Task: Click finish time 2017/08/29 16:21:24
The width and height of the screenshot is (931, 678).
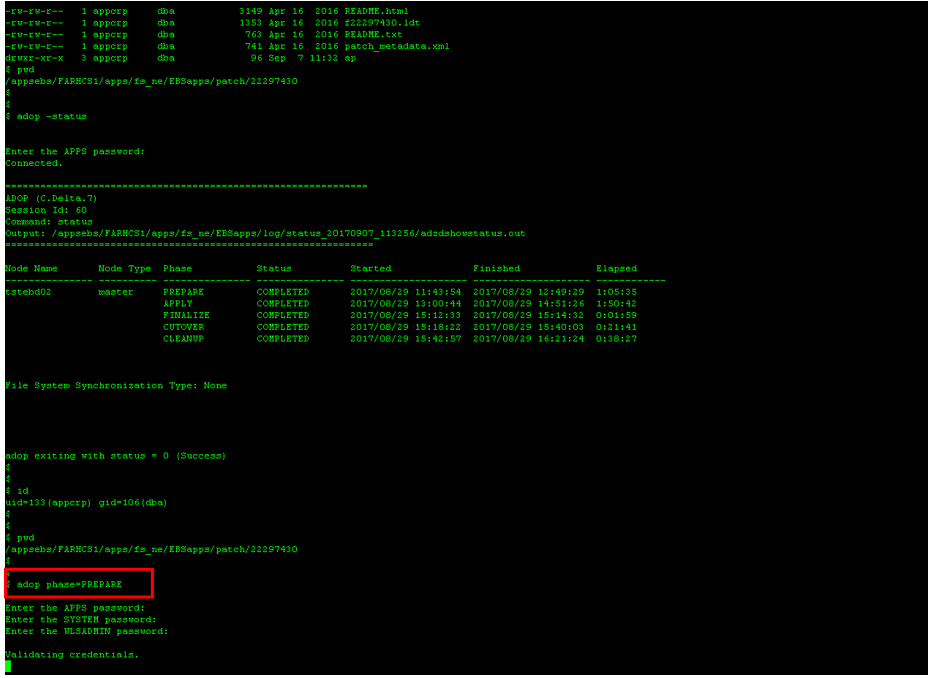Action: tap(528, 339)
